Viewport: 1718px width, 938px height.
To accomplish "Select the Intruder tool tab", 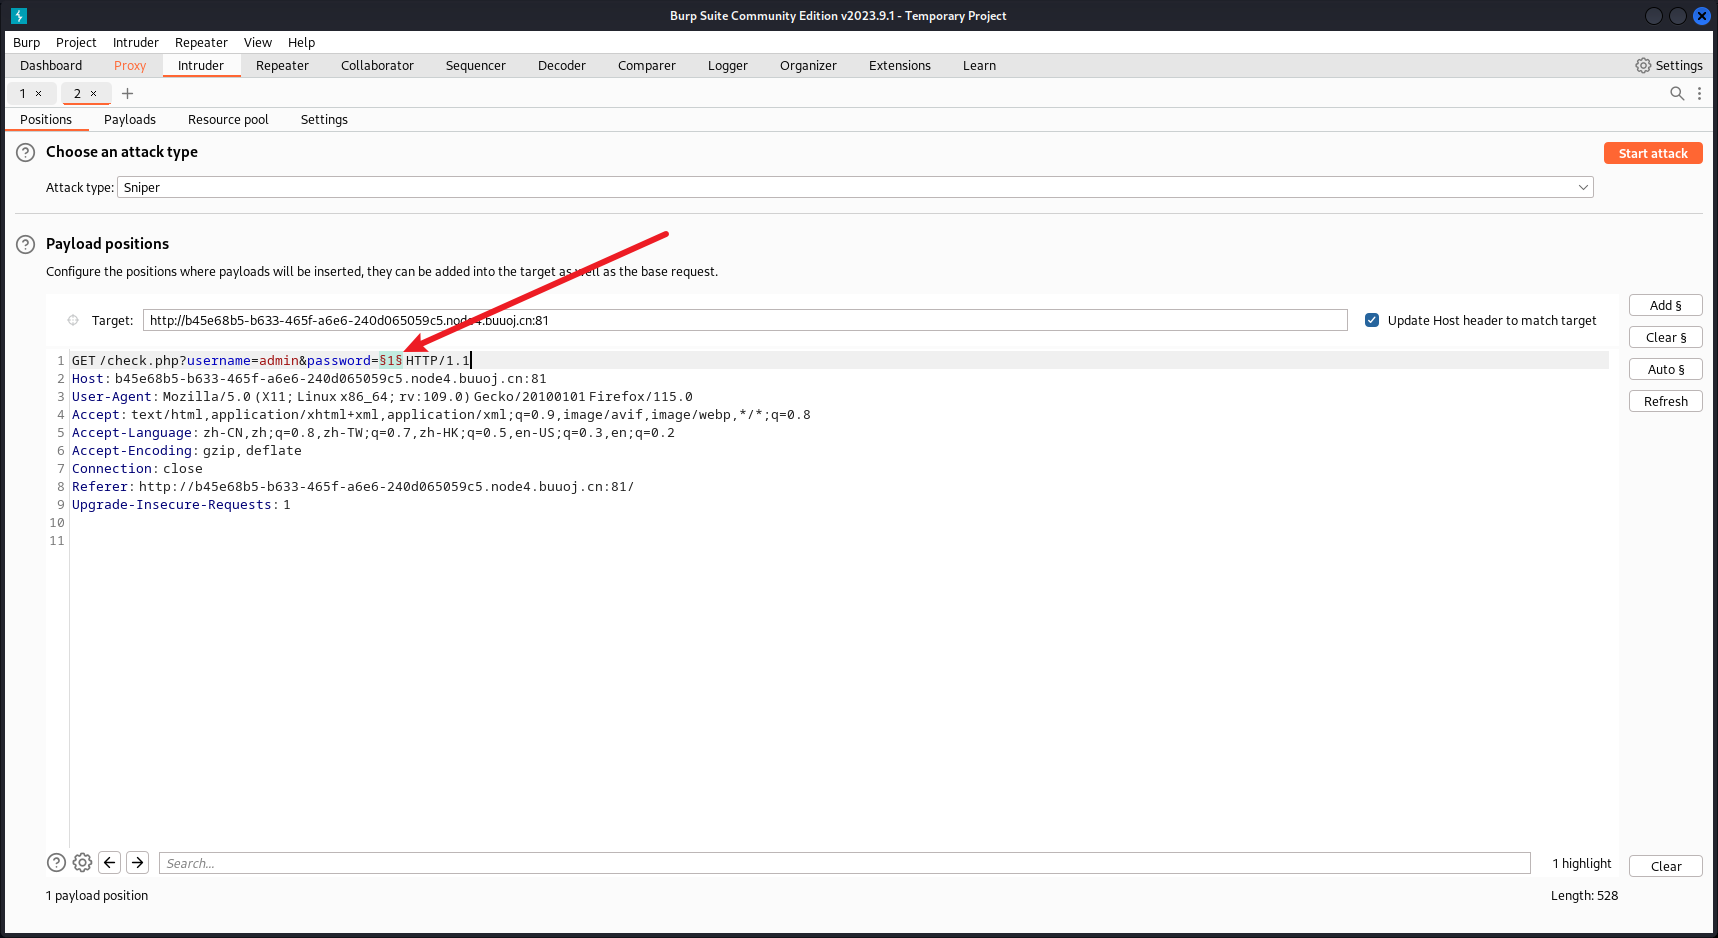I will (x=201, y=65).
